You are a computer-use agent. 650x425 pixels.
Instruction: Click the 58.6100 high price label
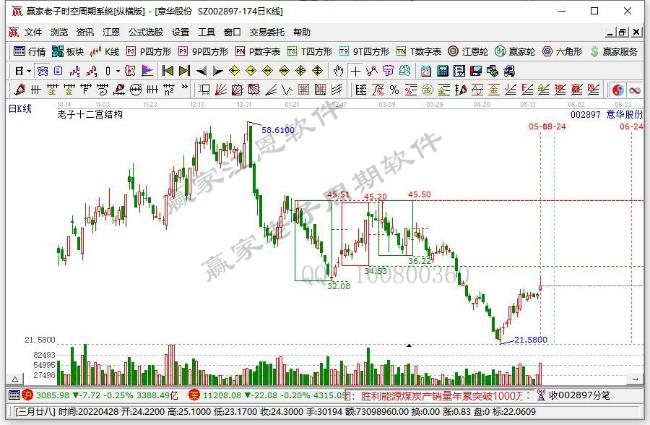(x=278, y=130)
